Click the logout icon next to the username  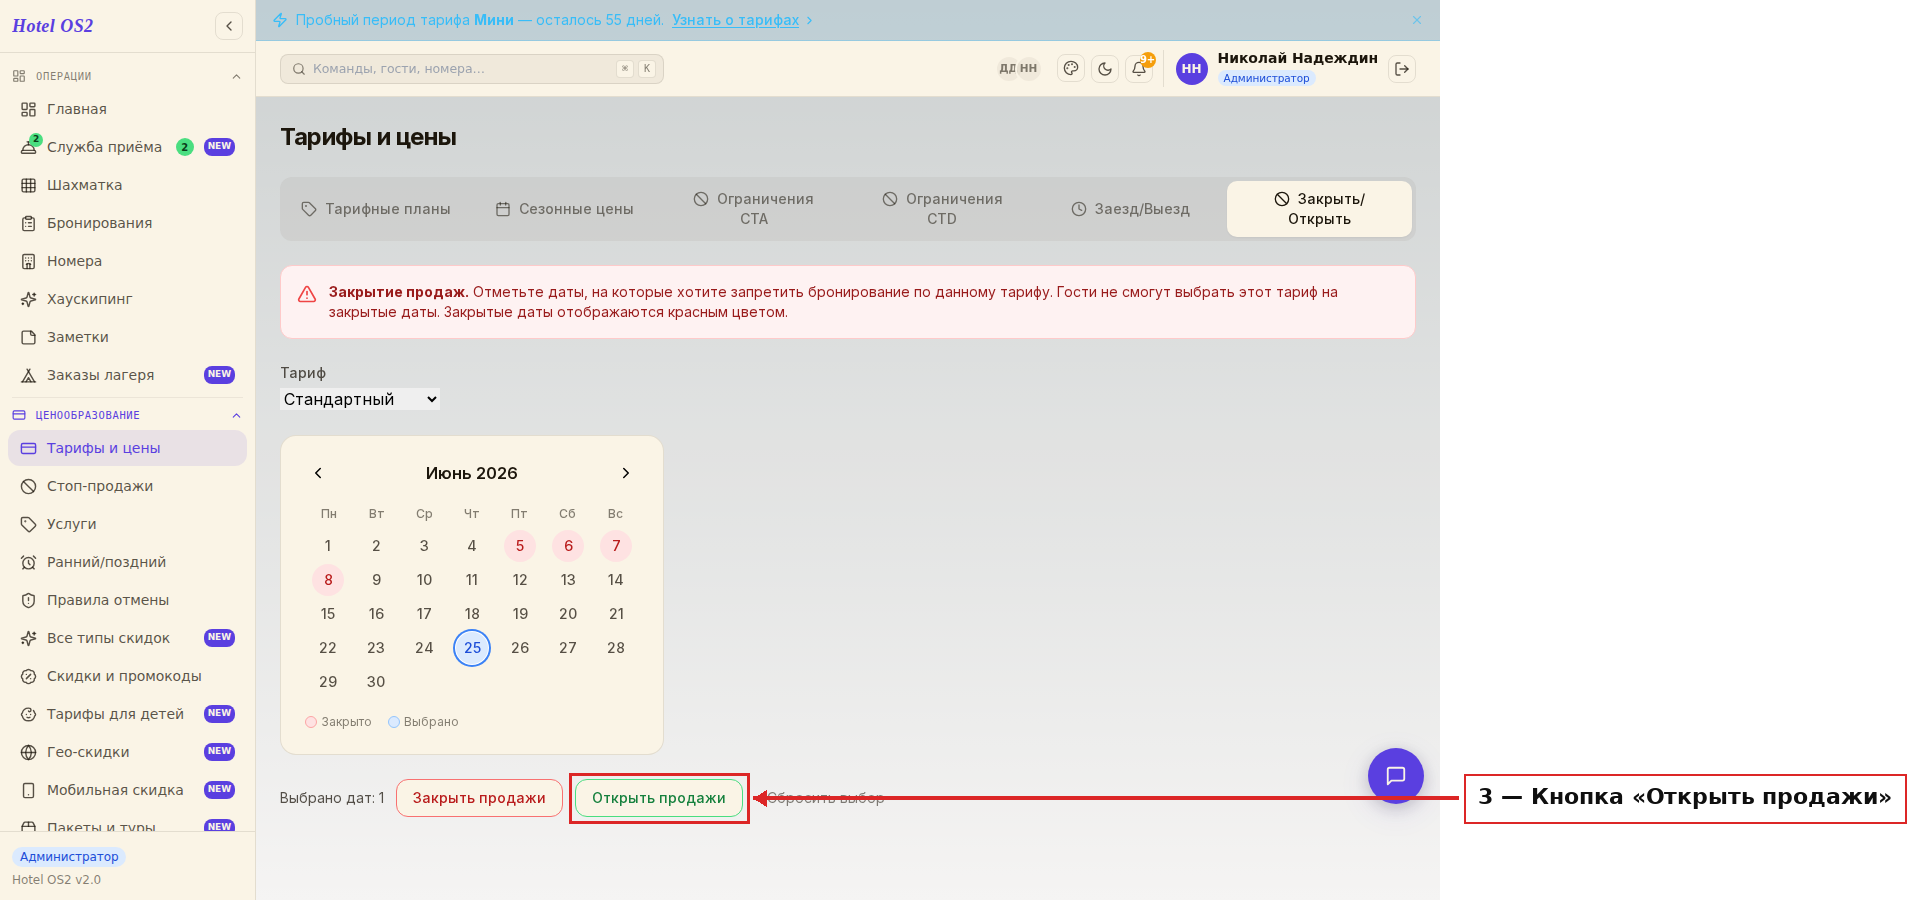[1402, 69]
